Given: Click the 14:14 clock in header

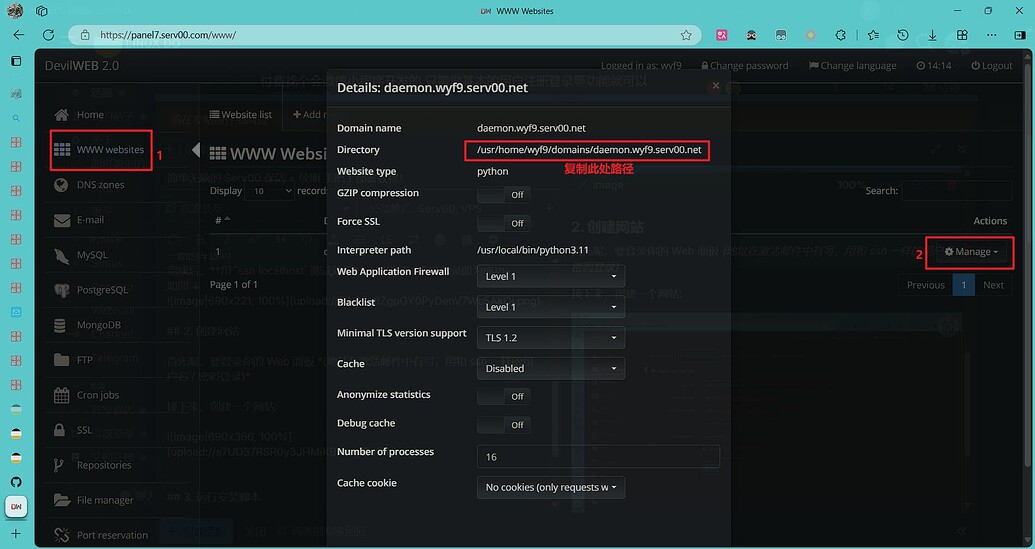Looking at the screenshot, I should click(x=934, y=65).
